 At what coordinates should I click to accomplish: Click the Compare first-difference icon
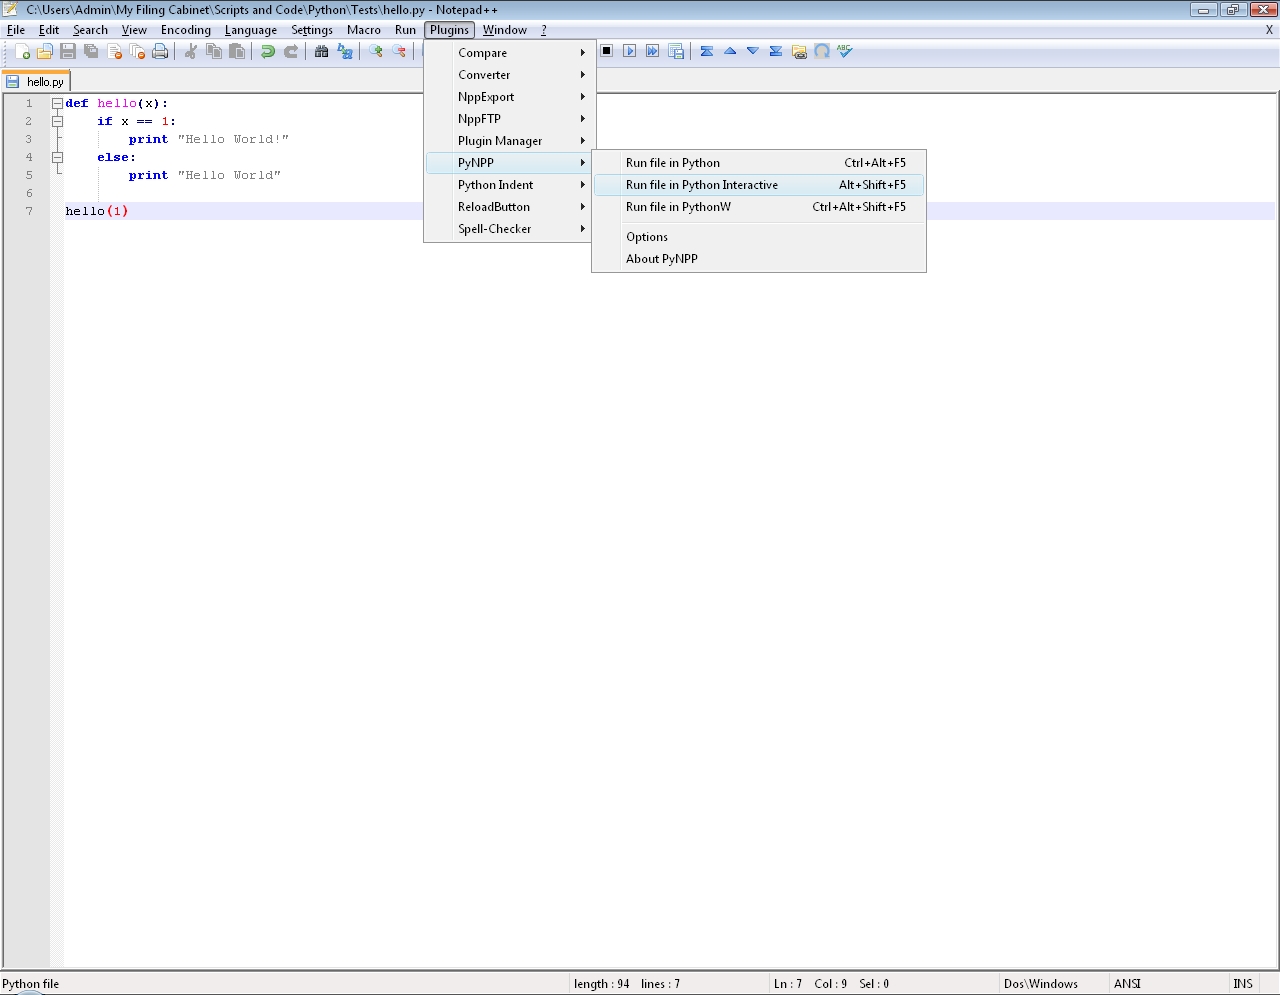707,51
